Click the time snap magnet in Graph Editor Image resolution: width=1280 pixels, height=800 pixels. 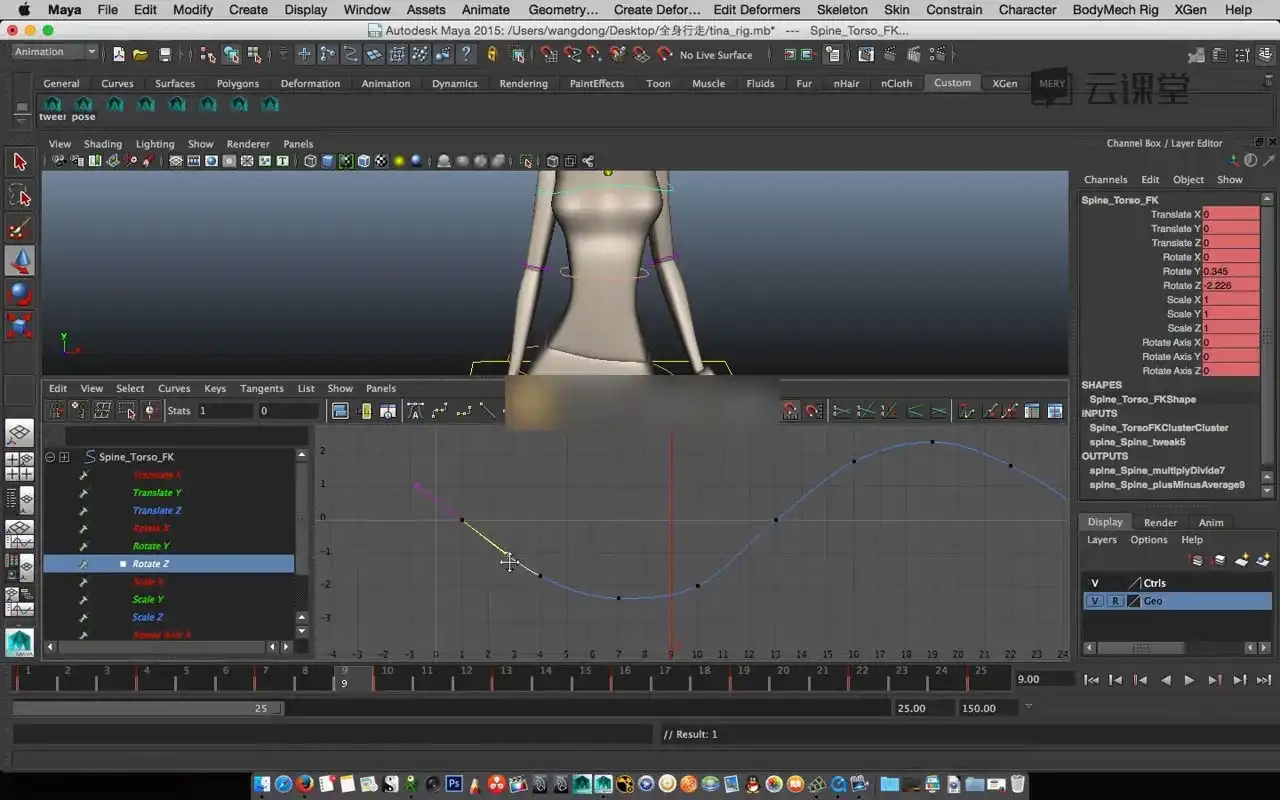tap(791, 411)
